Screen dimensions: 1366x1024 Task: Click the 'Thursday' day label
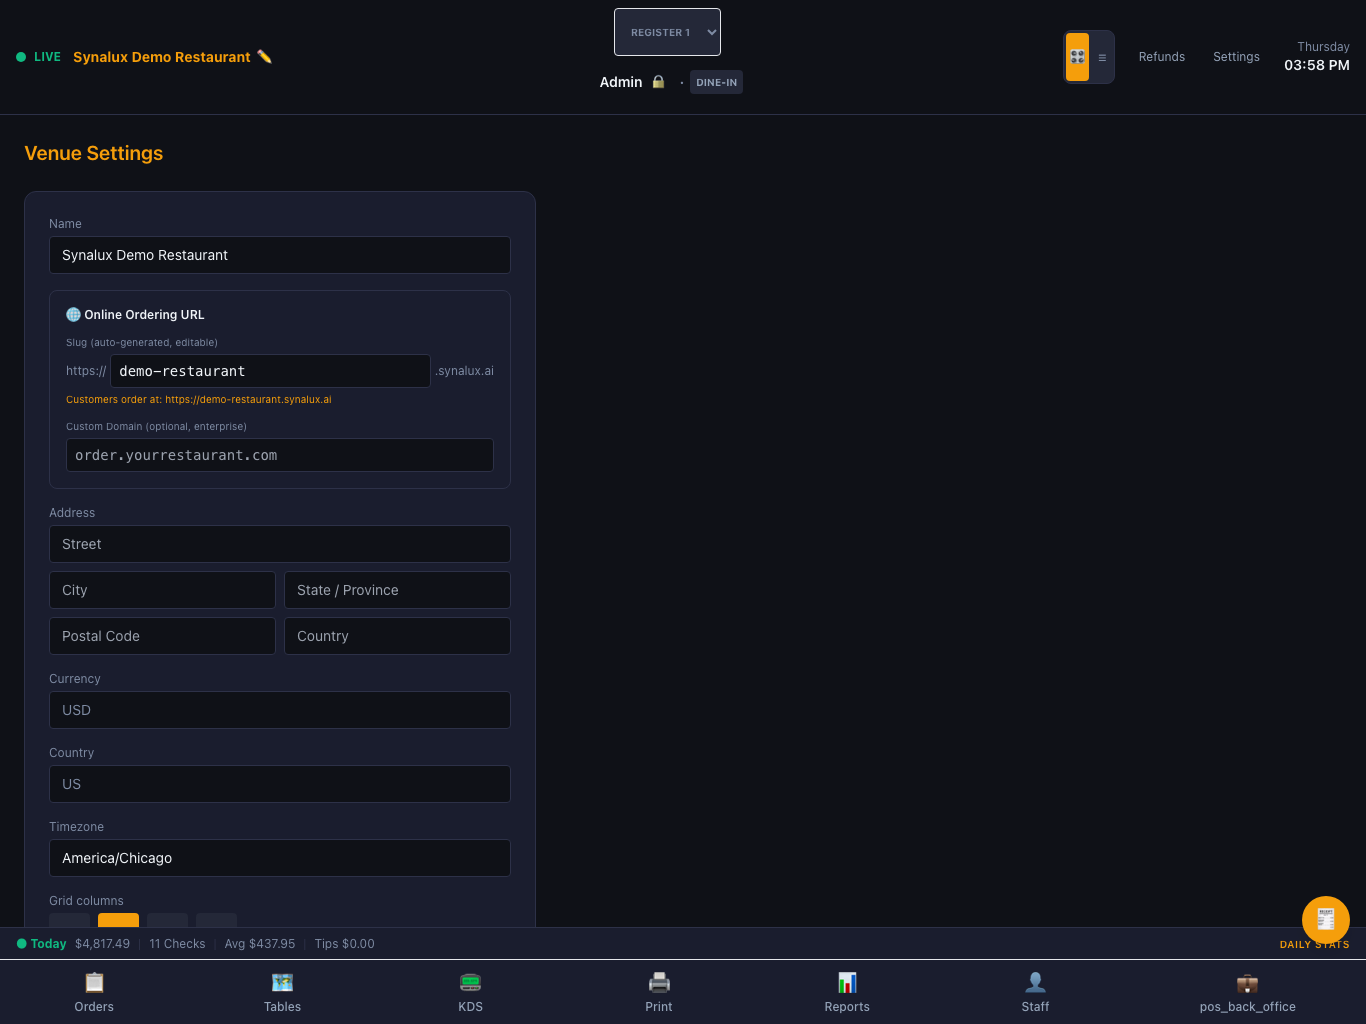pos(1323,47)
